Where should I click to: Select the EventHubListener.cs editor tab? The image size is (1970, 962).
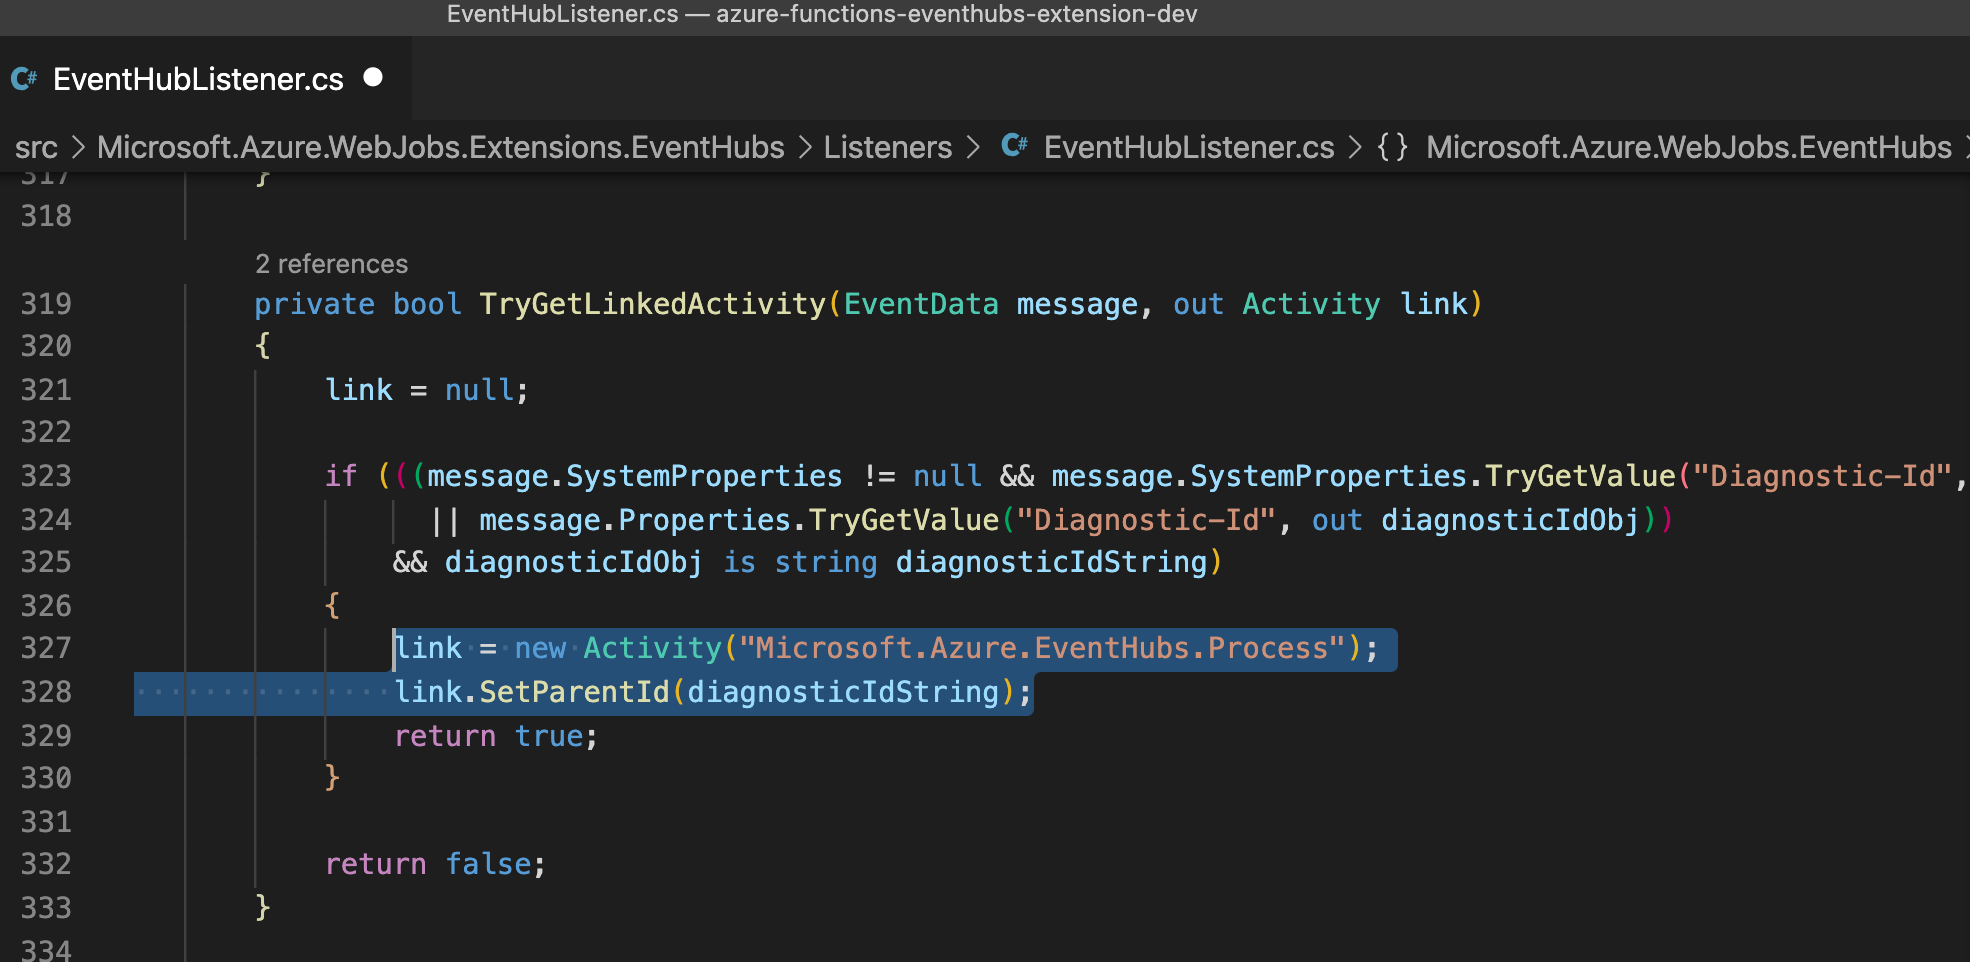pyautogui.click(x=196, y=78)
